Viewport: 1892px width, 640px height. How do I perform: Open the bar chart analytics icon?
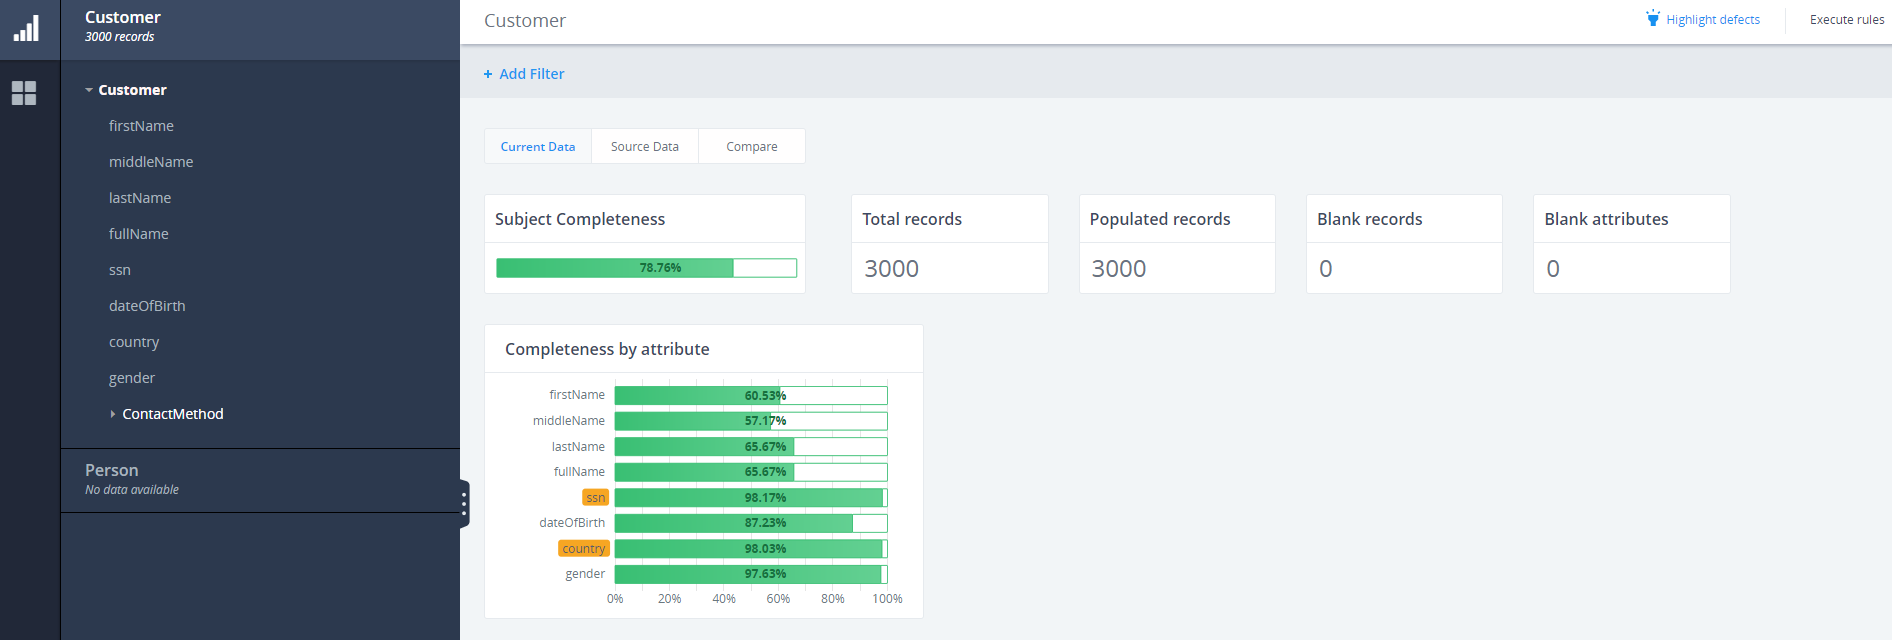pos(26,28)
